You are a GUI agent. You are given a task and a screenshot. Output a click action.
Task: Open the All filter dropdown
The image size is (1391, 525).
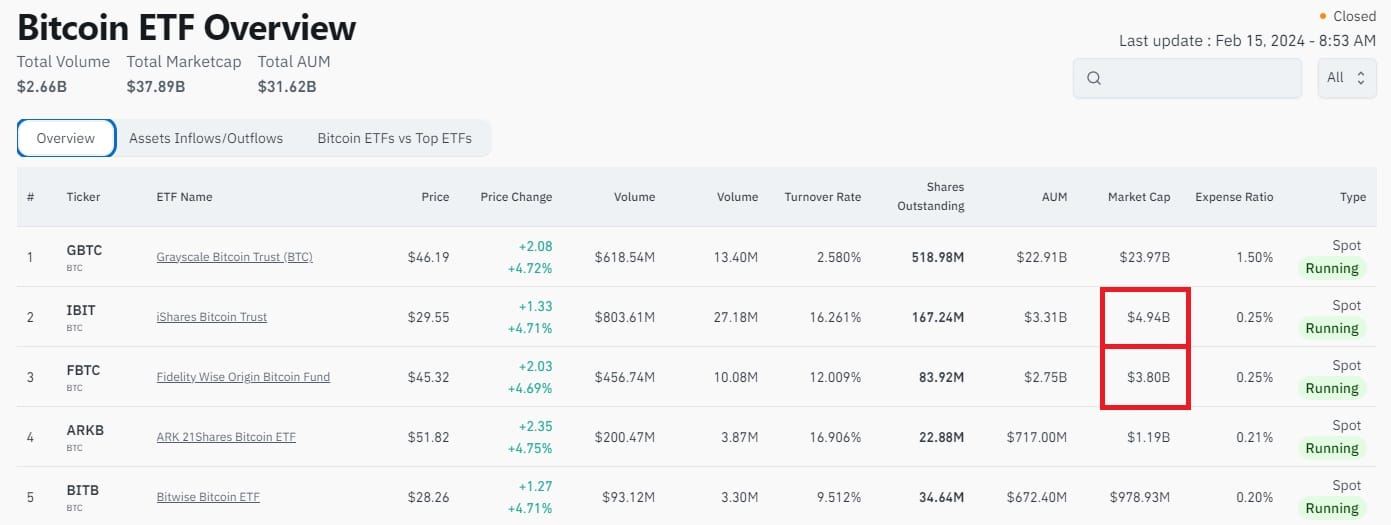click(1347, 78)
